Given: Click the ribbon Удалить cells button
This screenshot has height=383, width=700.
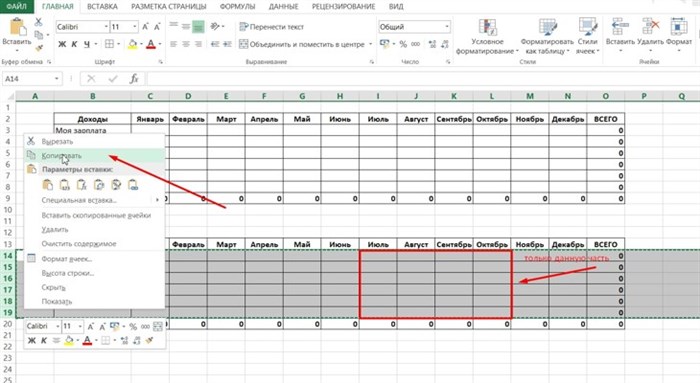Looking at the screenshot, I should pos(650,36).
